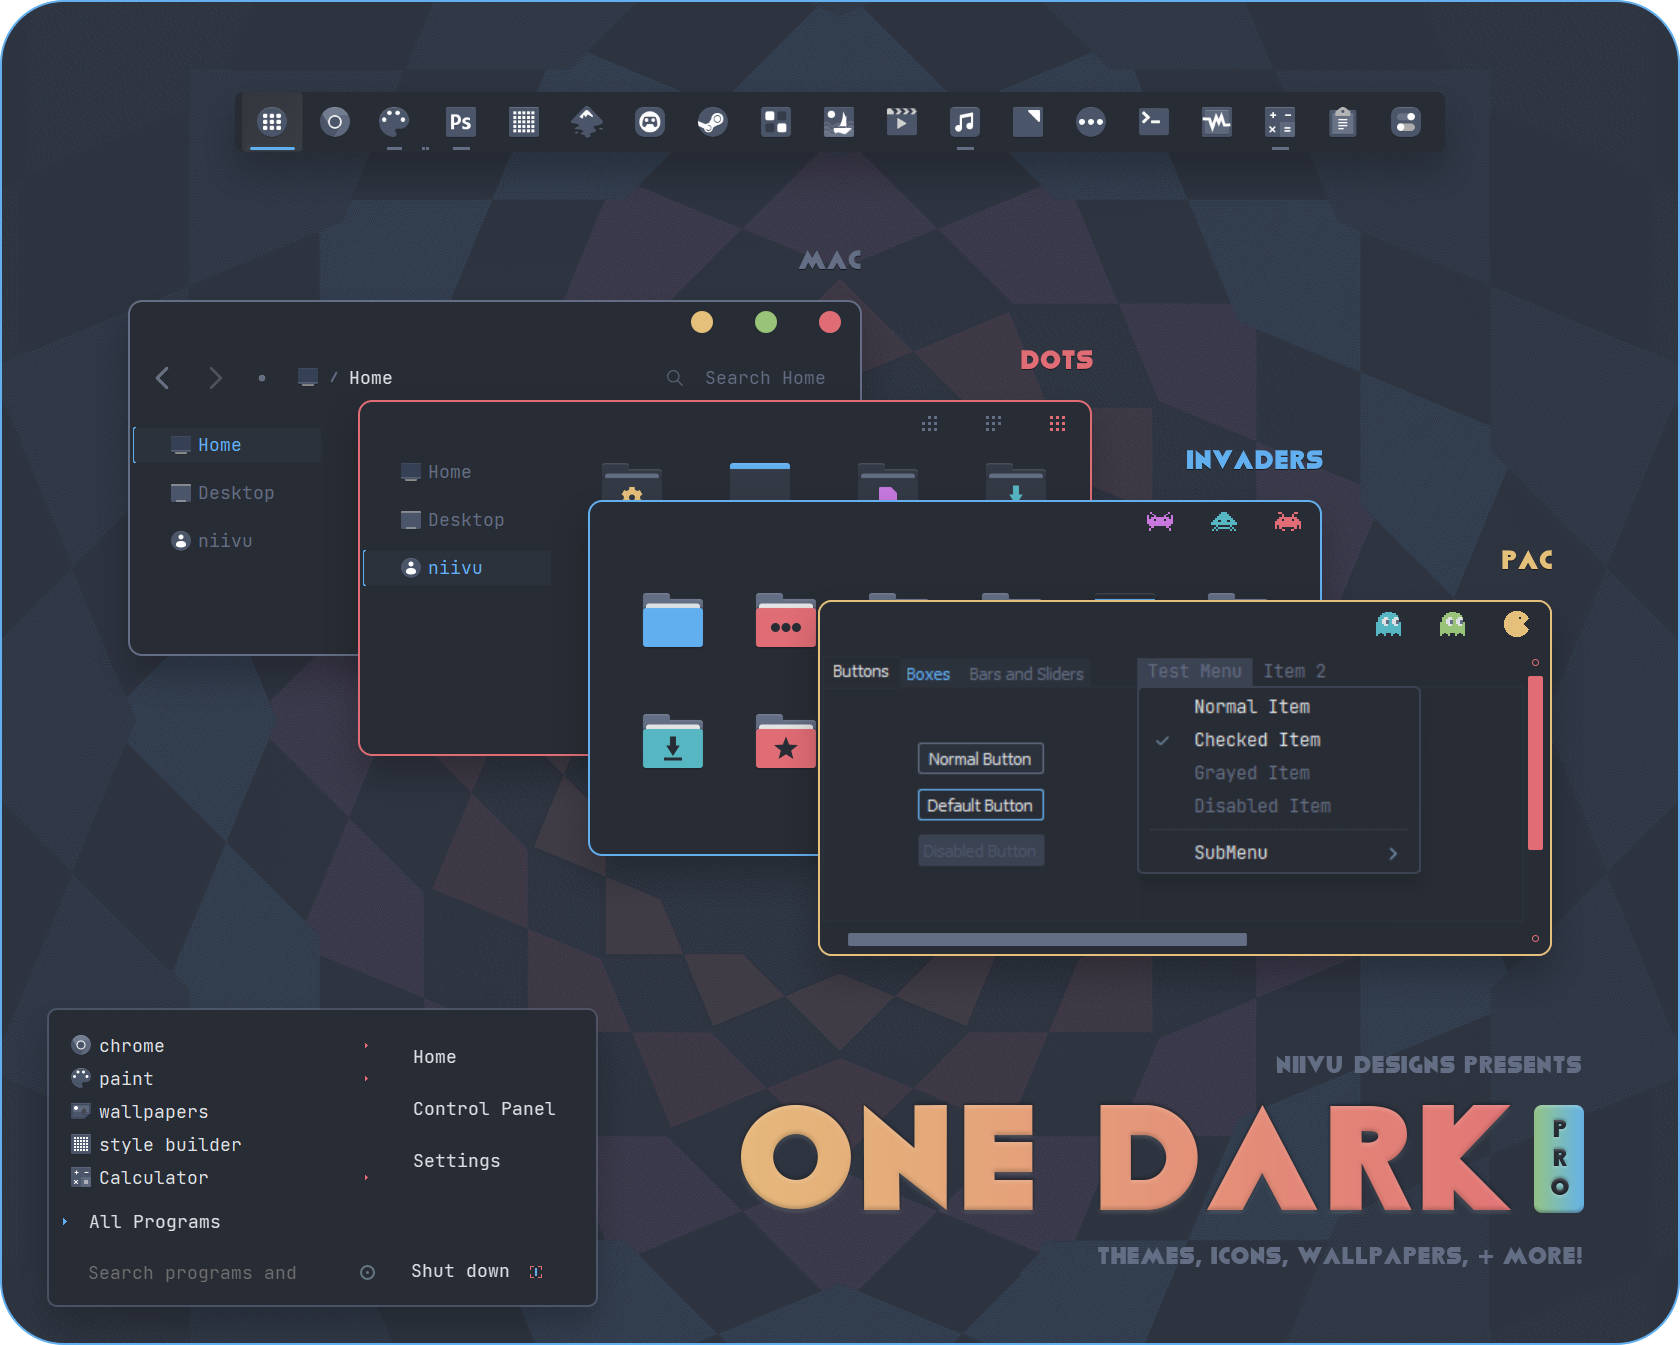Open style builder from the start menu
Viewport: 1680px width, 1345px height.
pyautogui.click(x=169, y=1144)
